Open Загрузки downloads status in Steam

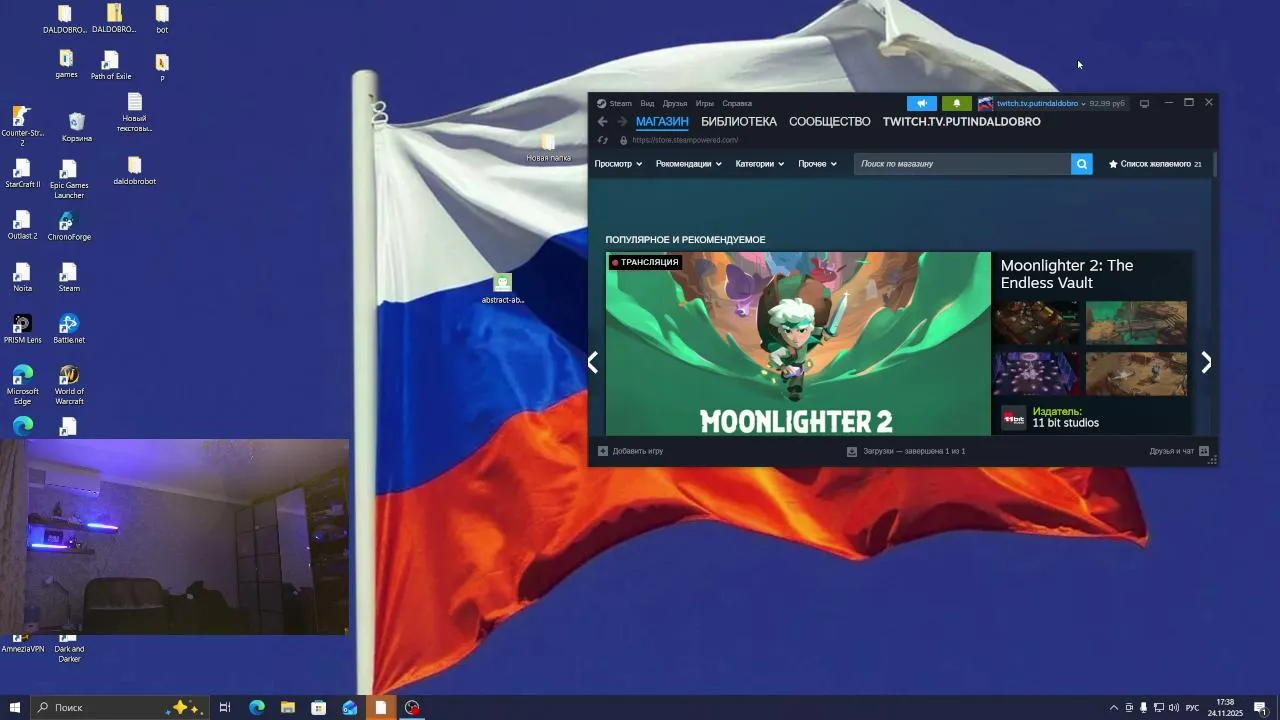coord(906,451)
